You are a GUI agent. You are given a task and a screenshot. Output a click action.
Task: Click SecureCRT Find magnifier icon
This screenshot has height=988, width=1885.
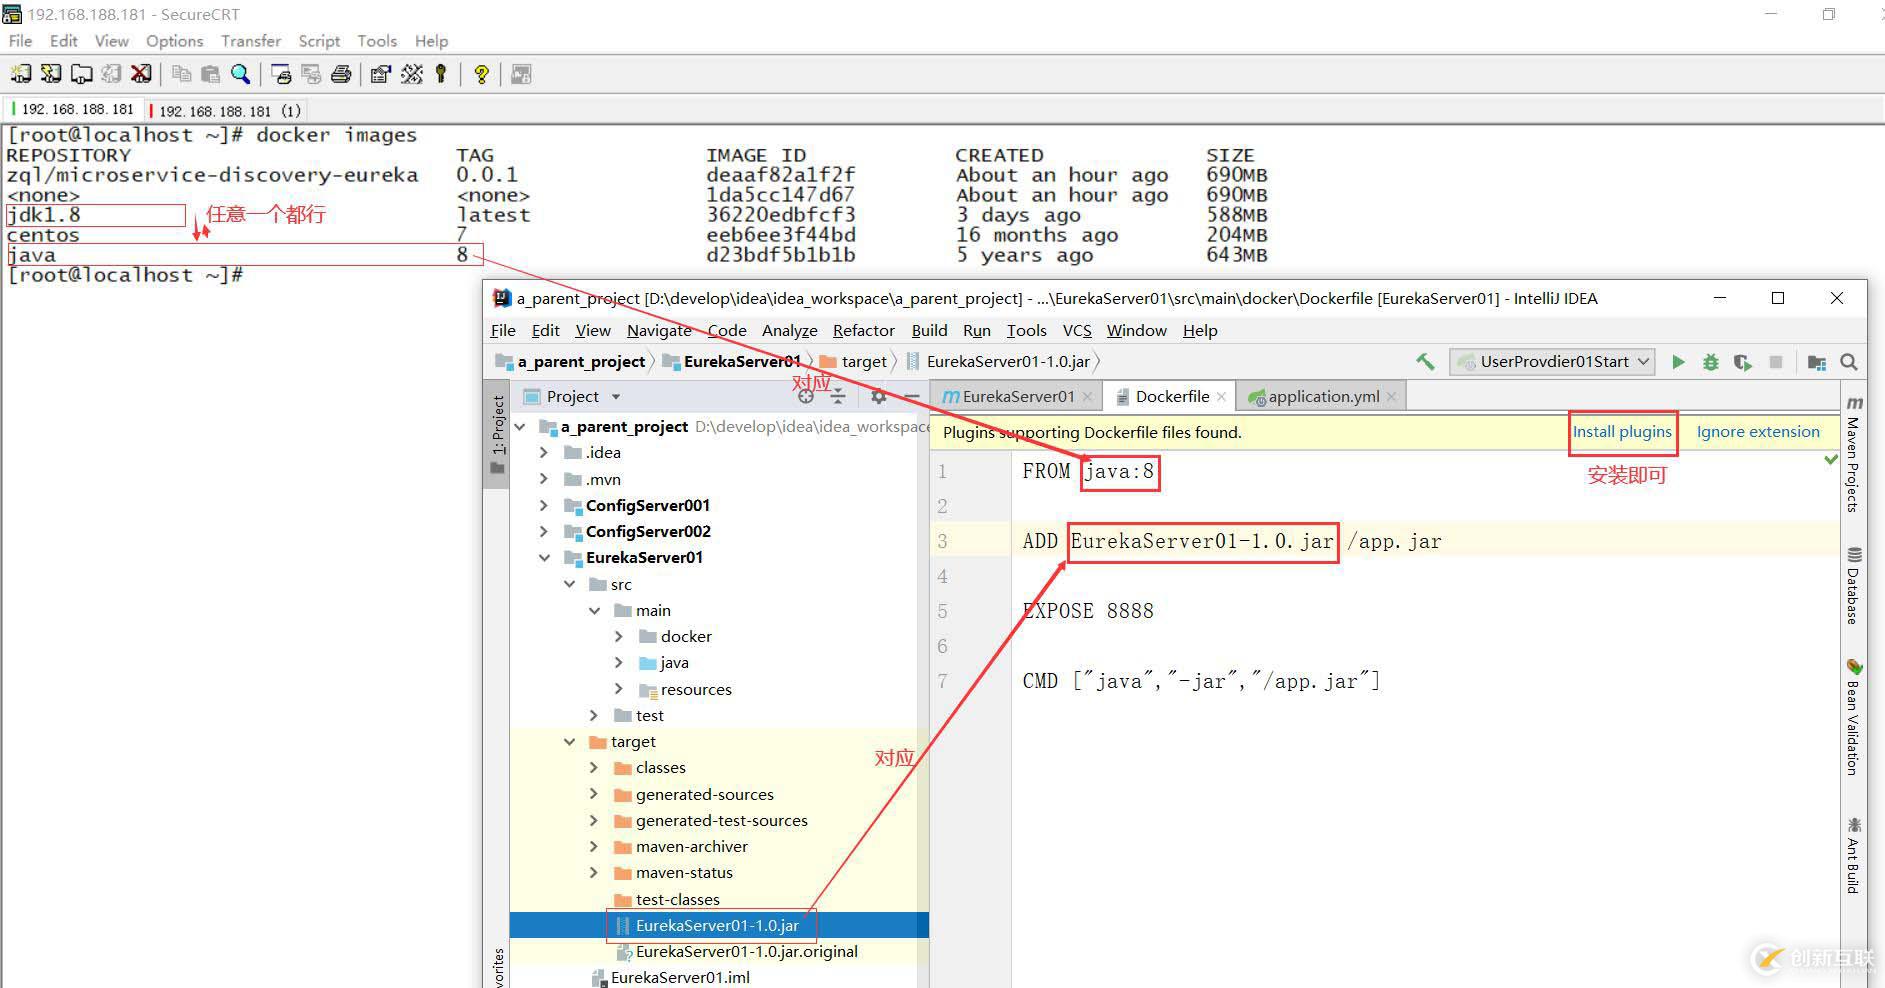click(241, 74)
